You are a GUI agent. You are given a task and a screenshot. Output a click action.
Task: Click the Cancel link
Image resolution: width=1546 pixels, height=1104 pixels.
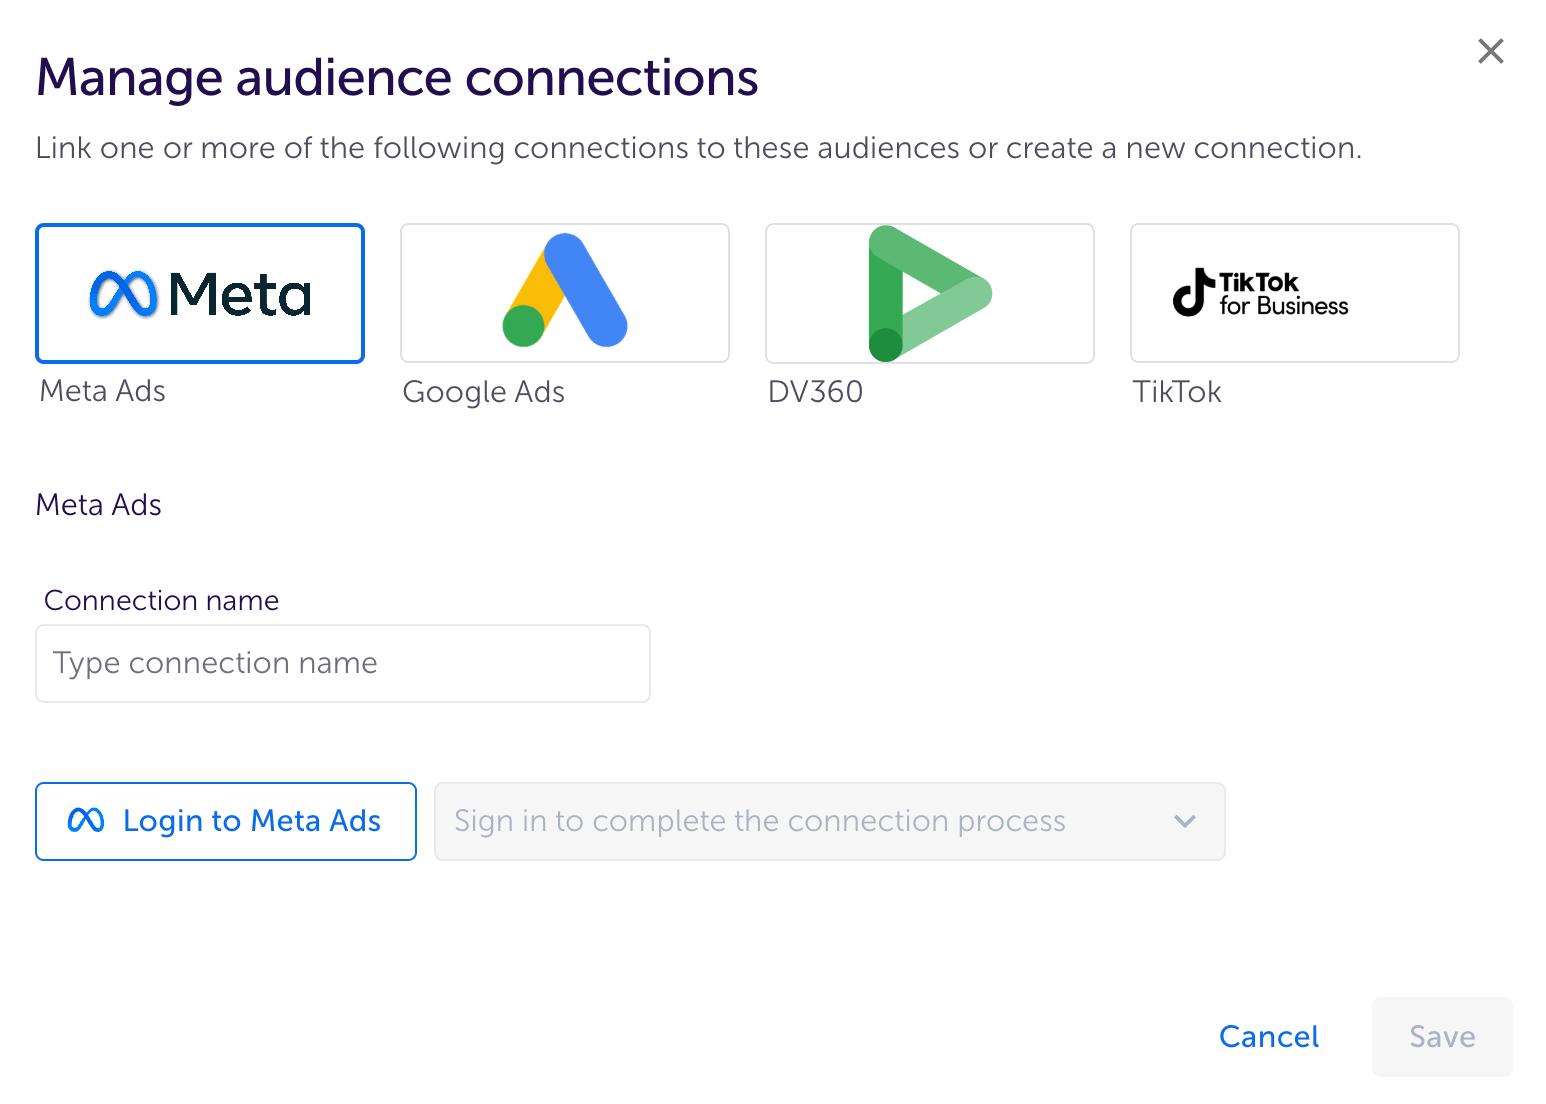point(1269,1037)
